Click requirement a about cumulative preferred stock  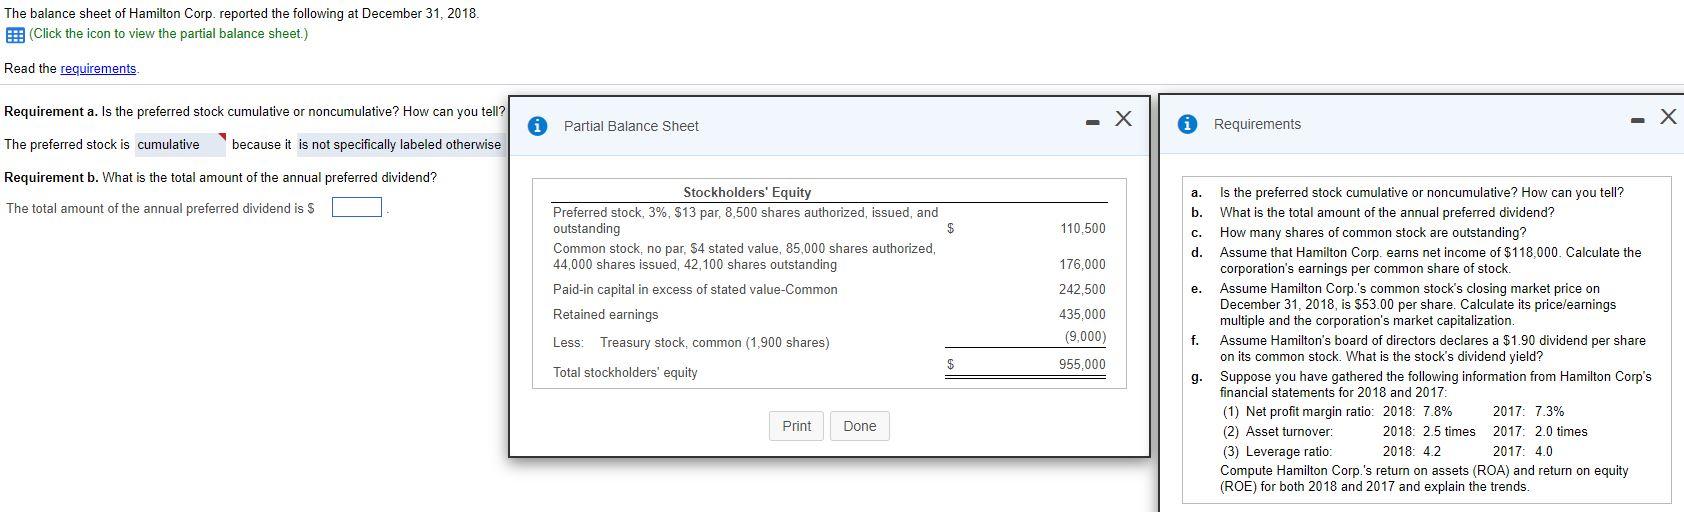[1421, 192]
